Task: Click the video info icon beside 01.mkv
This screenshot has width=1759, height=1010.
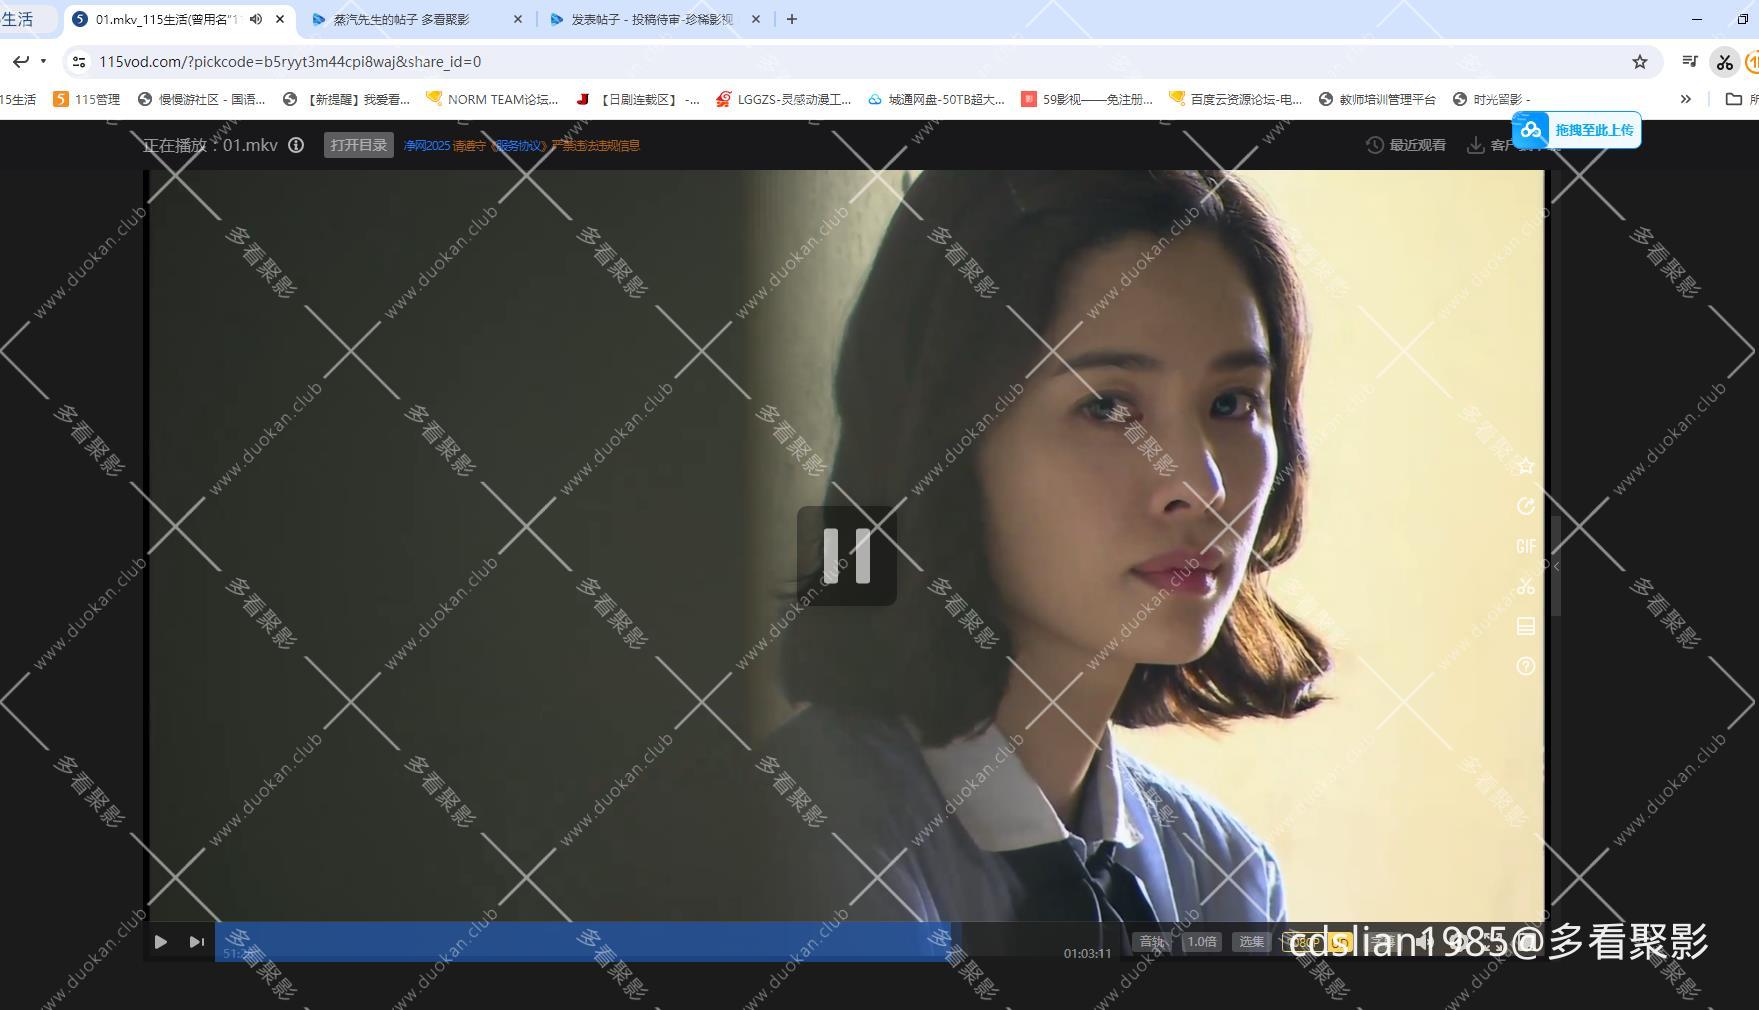Action: point(295,145)
